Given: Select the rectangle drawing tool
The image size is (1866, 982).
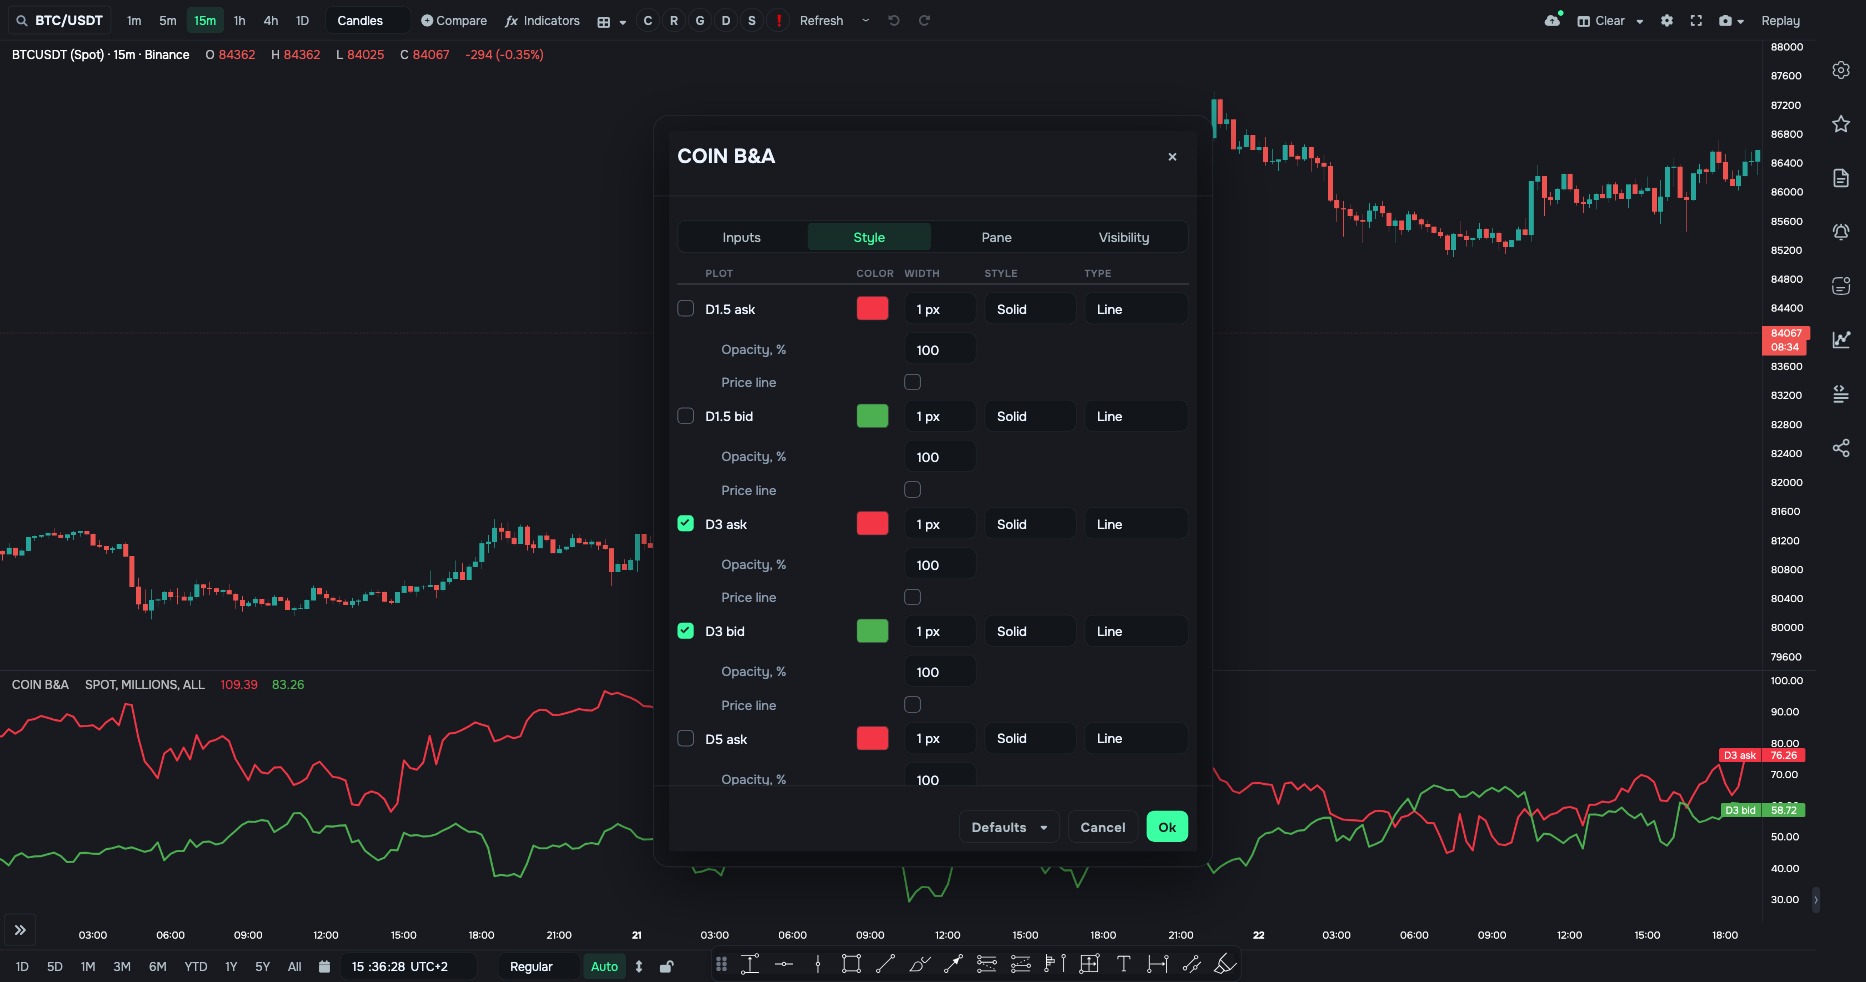Looking at the screenshot, I should pos(851,964).
